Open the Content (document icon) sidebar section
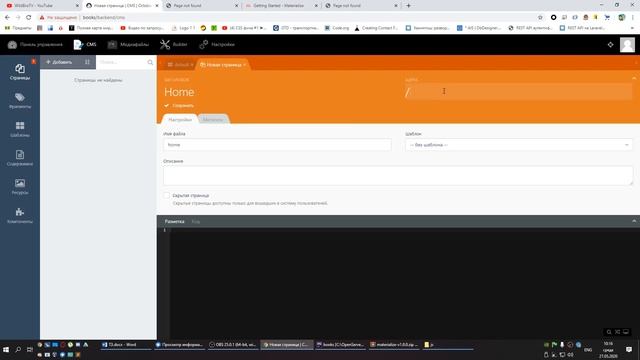 click(x=20, y=158)
